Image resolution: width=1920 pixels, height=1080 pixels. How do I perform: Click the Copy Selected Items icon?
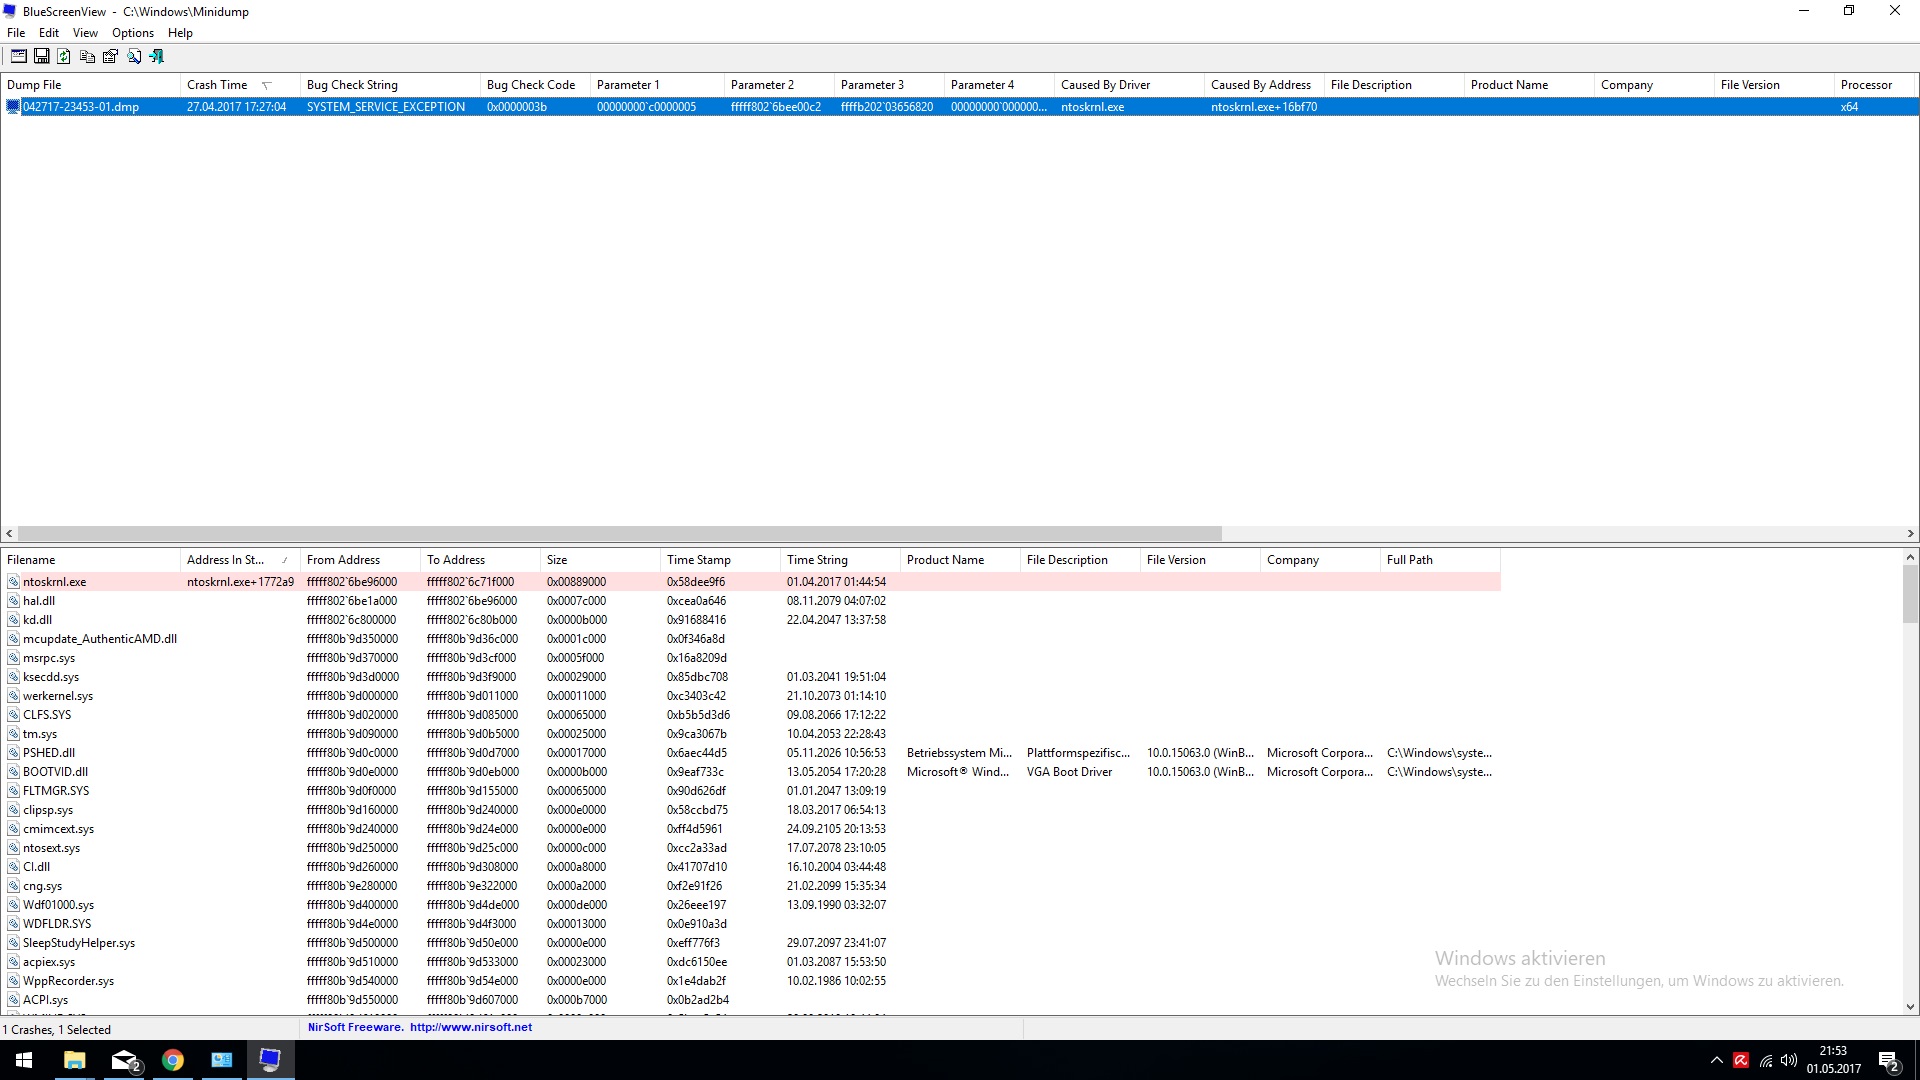point(87,57)
